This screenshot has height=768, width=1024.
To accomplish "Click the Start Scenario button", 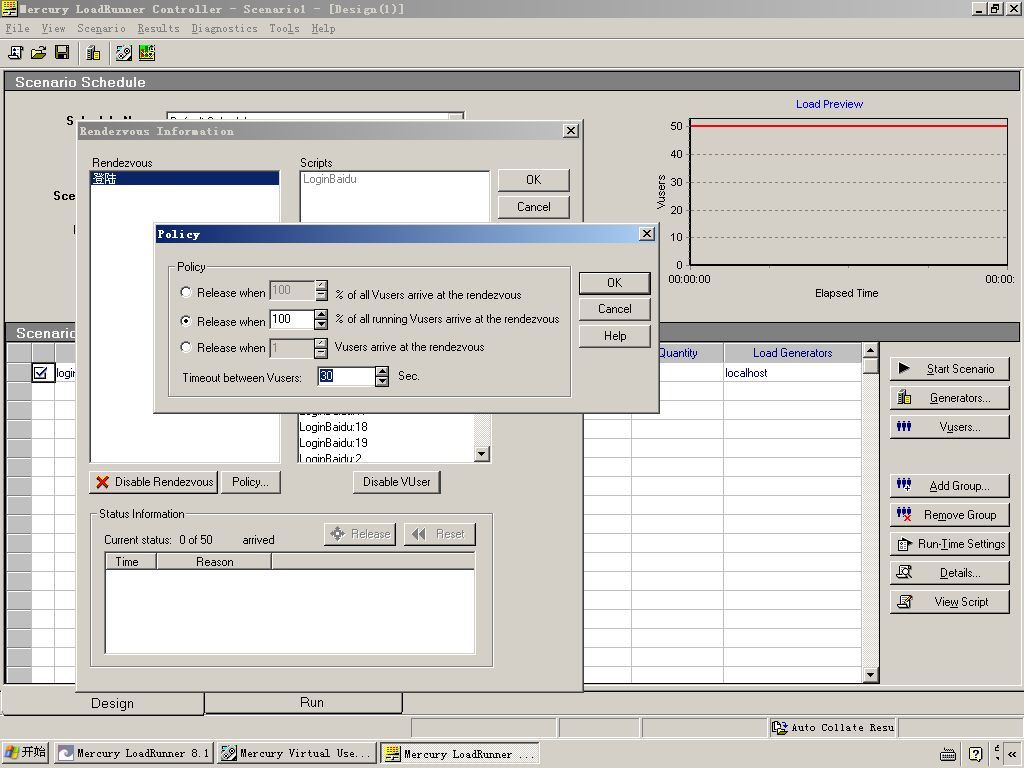I will (950, 369).
